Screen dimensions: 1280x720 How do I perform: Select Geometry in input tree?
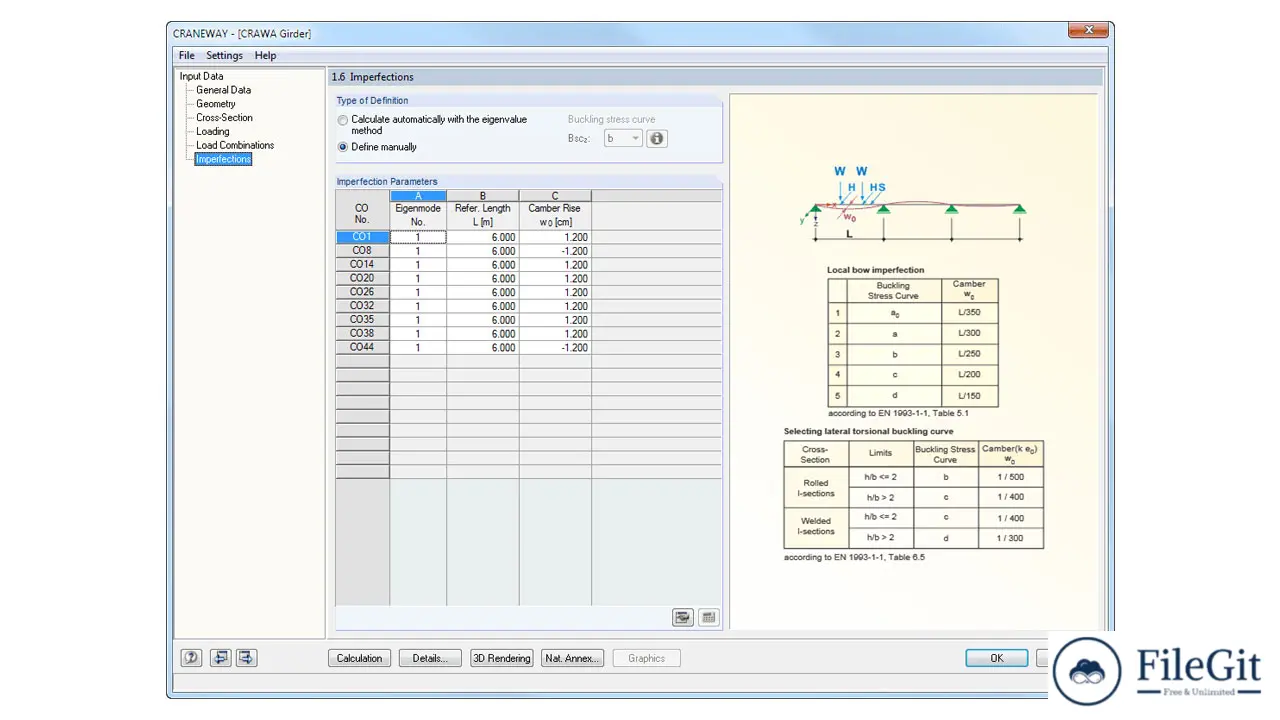tap(216, 104)
